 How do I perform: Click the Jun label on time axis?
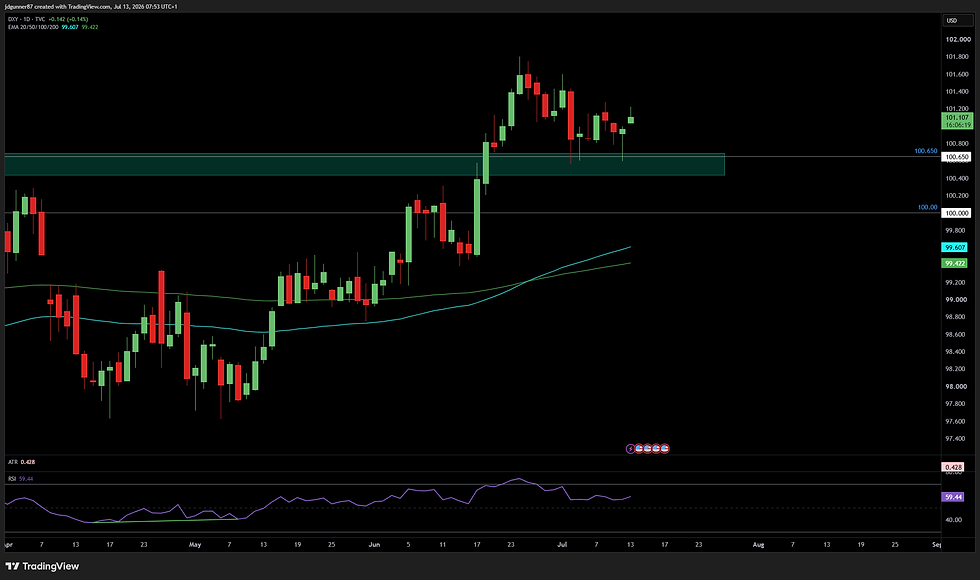point(374,544)
